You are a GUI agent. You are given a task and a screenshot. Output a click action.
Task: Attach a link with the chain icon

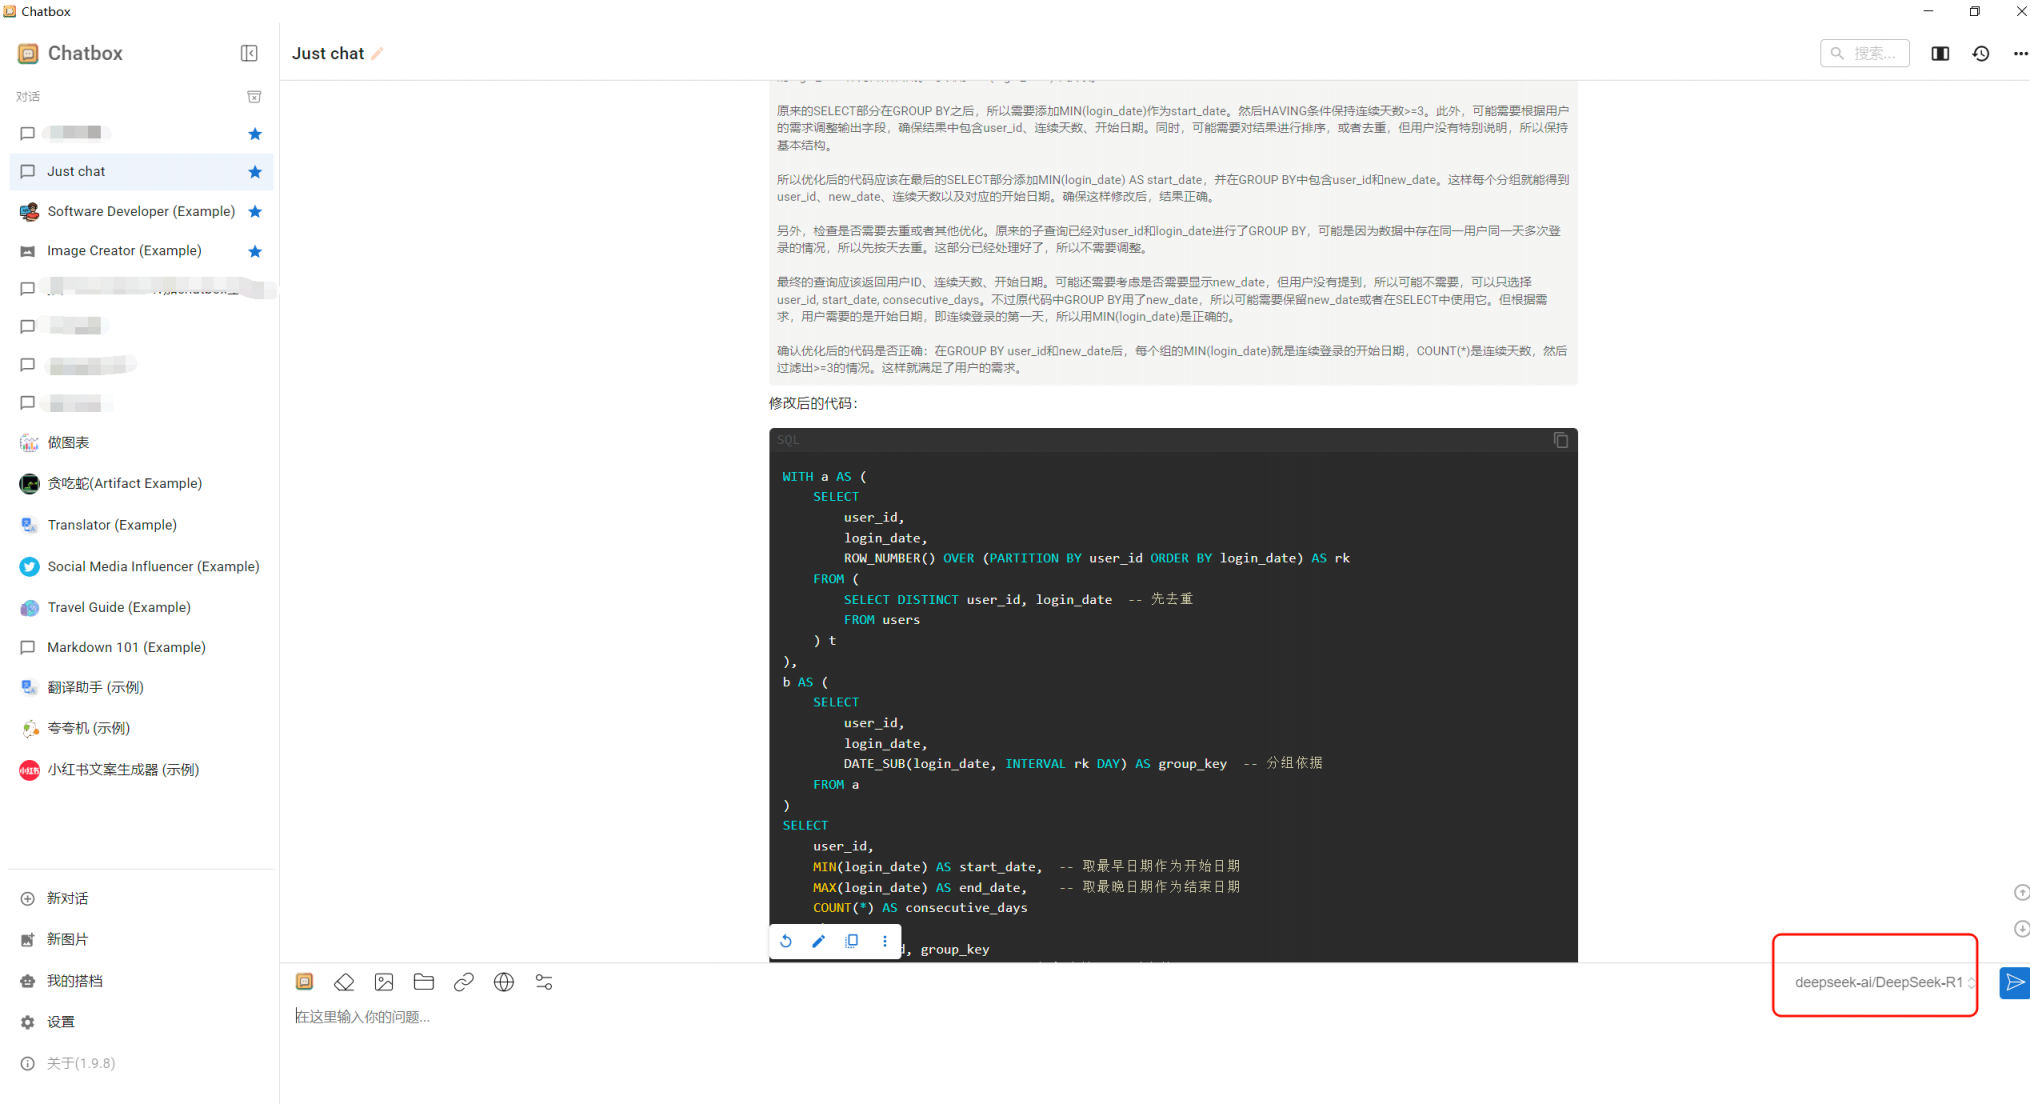(464, 982)
